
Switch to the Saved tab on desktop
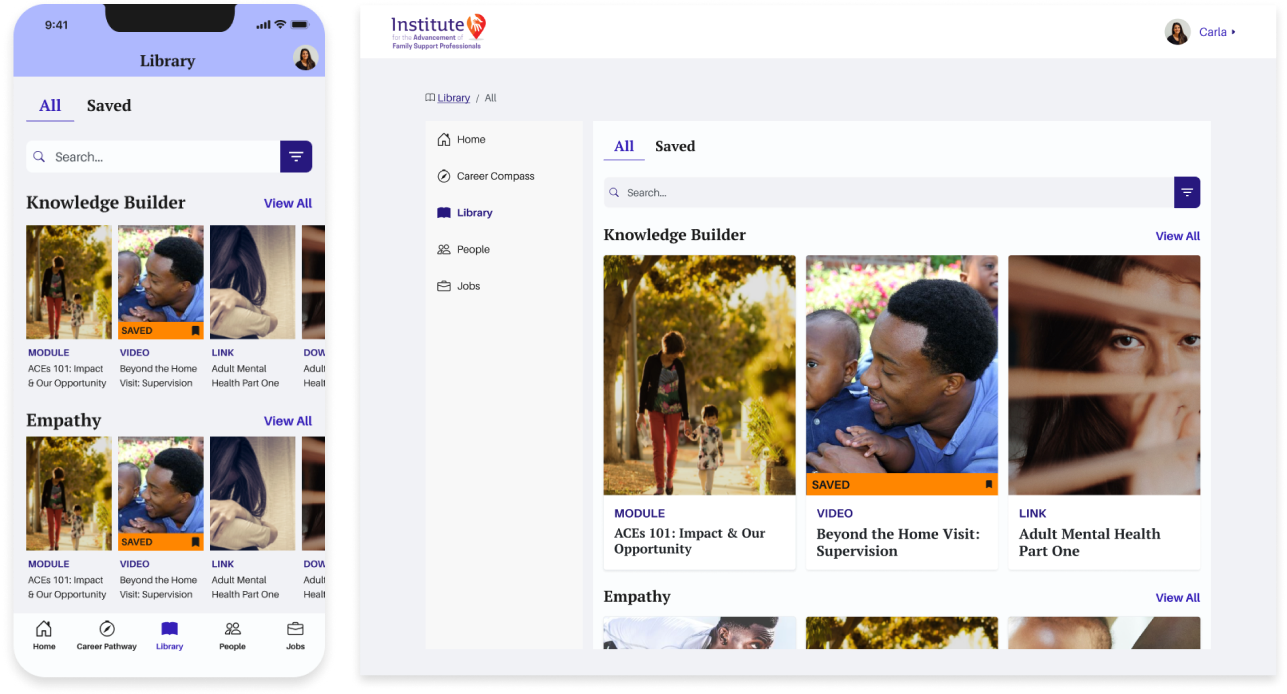pyautogui.click(x=675, y=146)
